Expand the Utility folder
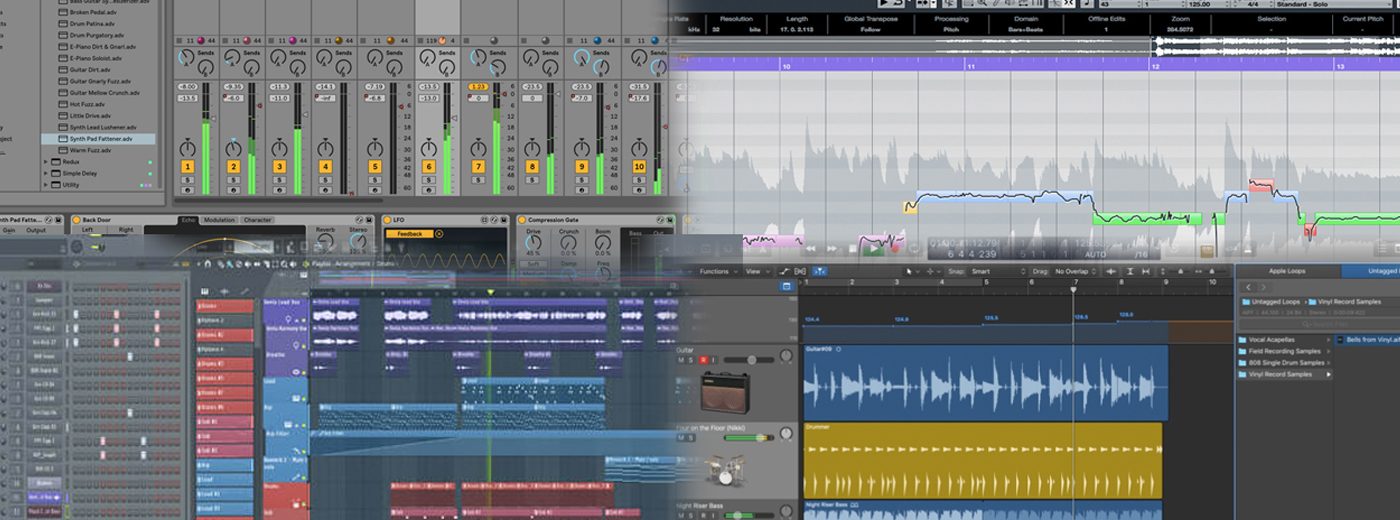The width and height of the screenshot is (1400, 520). coord(46,185)
